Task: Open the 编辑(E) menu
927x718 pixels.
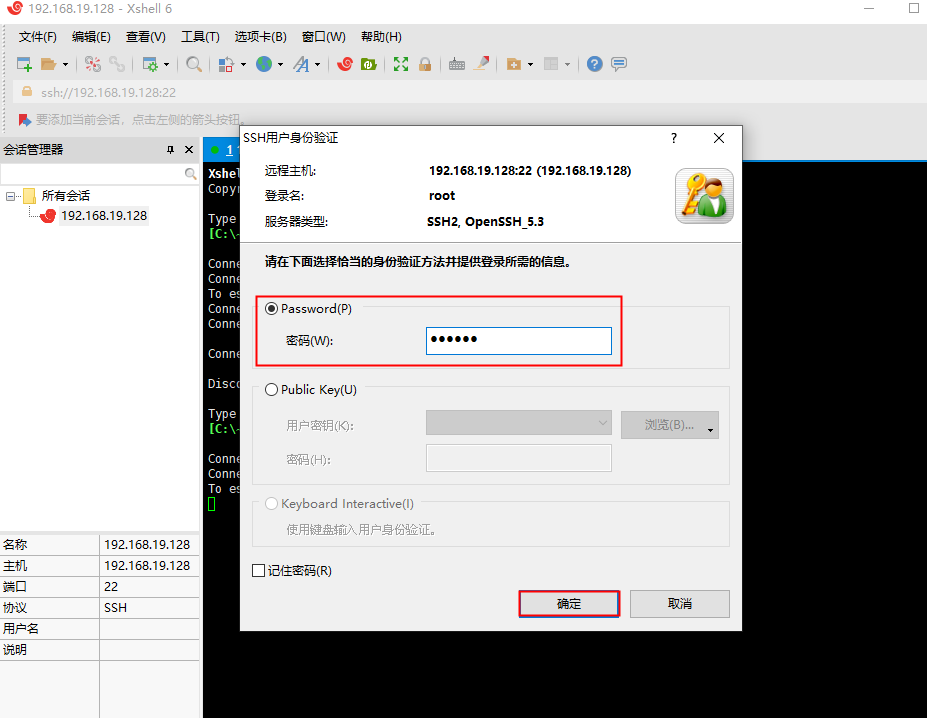Action: pyautogui.click(x=91, y=37)
